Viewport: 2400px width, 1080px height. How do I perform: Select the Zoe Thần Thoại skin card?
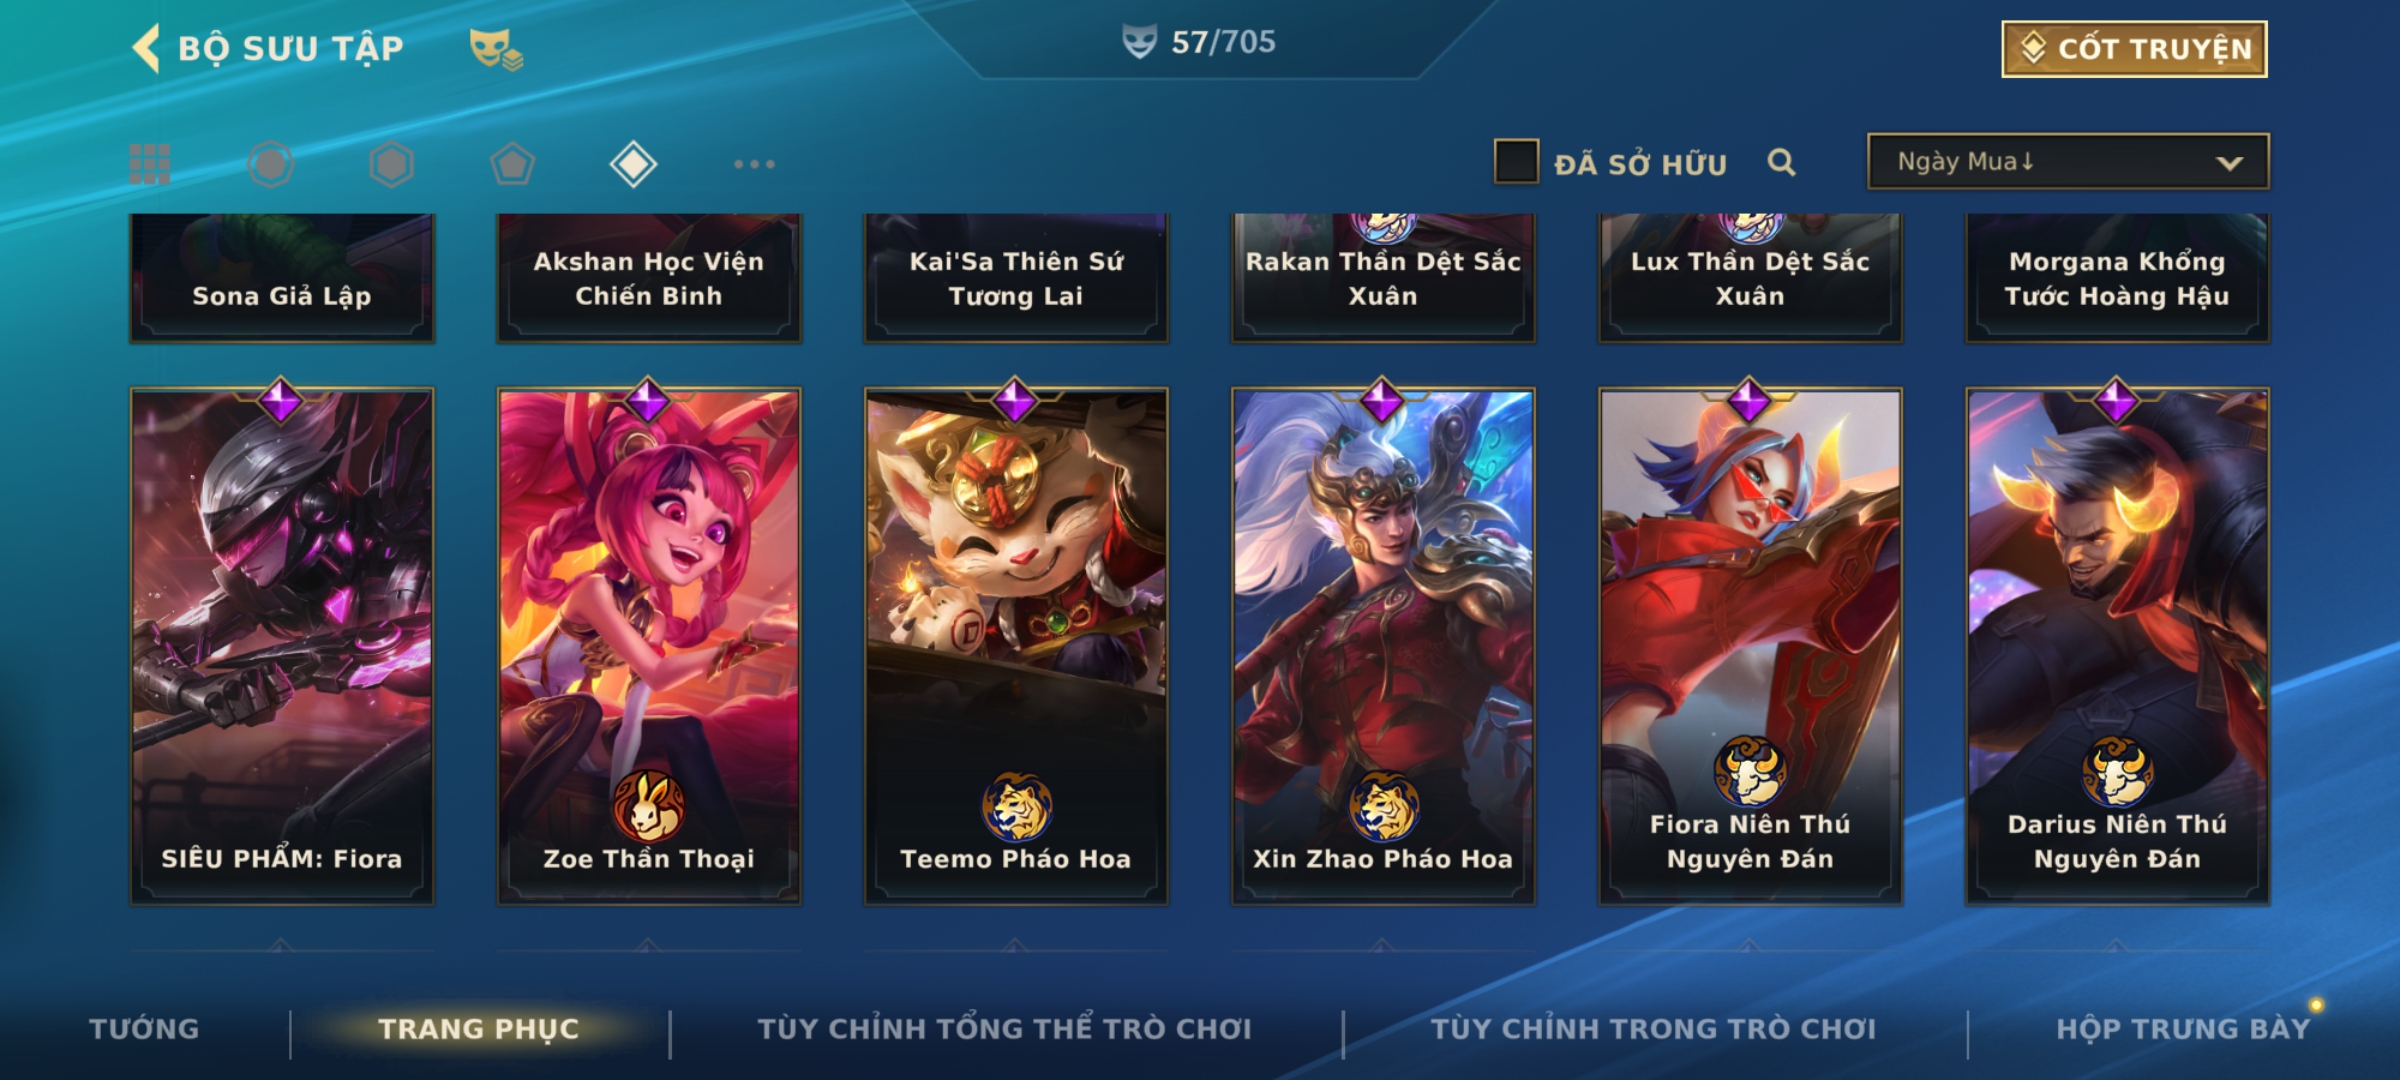pos(649,646)
